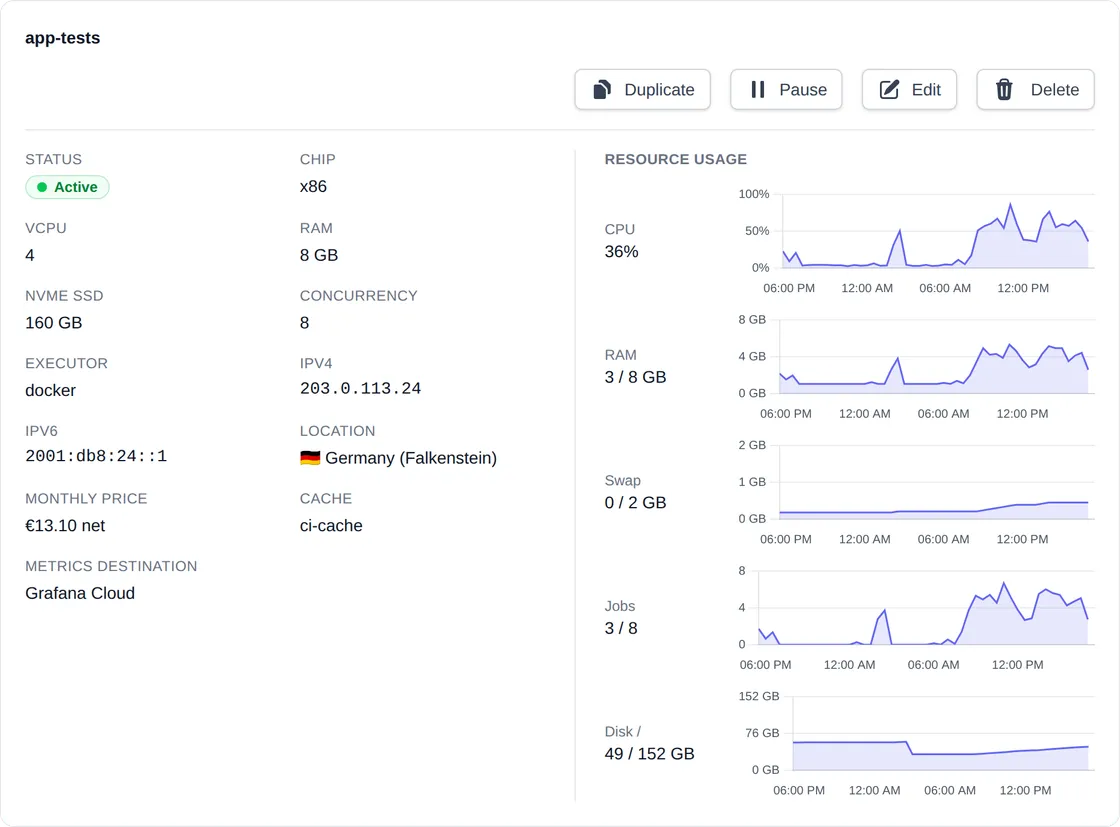The image size is (1120, 827).
Task: Click the German flag icon
Action: (x=310, y=458)
